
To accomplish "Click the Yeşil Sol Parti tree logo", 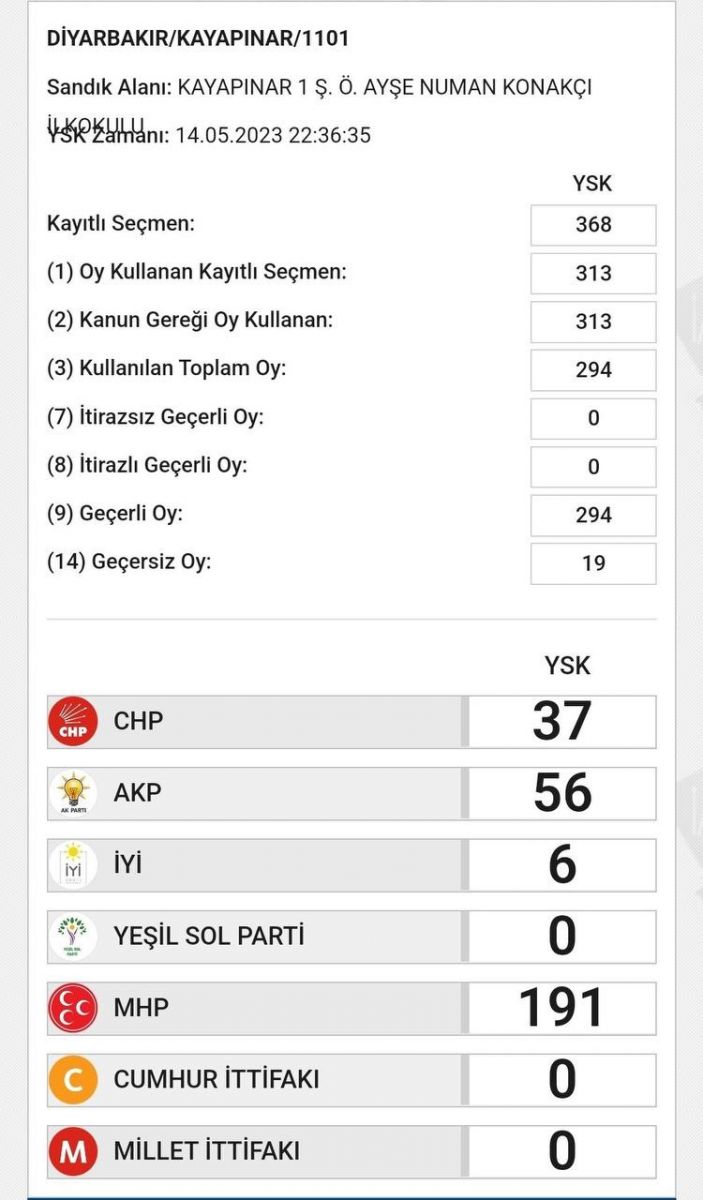I will (73, 937).
